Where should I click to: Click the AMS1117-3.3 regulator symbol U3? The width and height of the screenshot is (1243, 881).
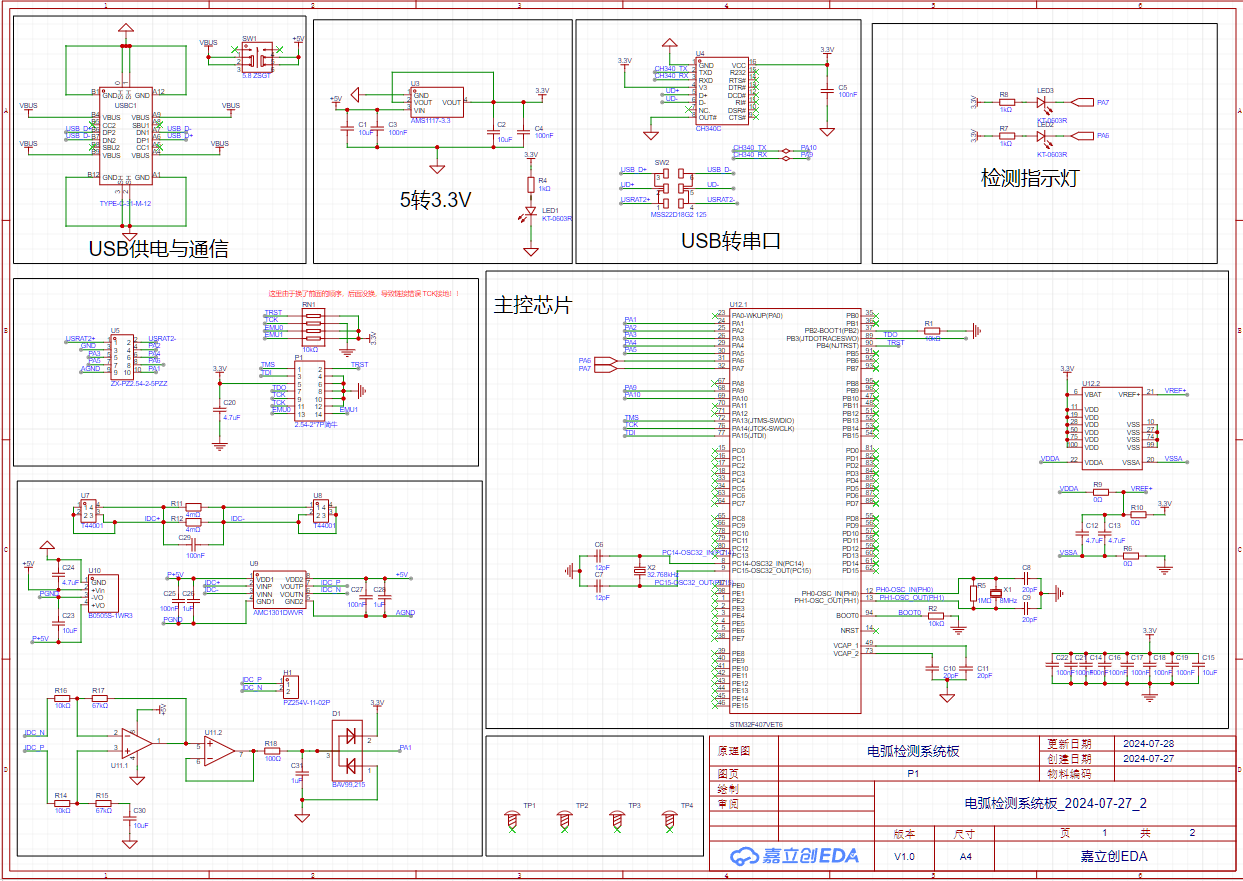click(437, 101)
